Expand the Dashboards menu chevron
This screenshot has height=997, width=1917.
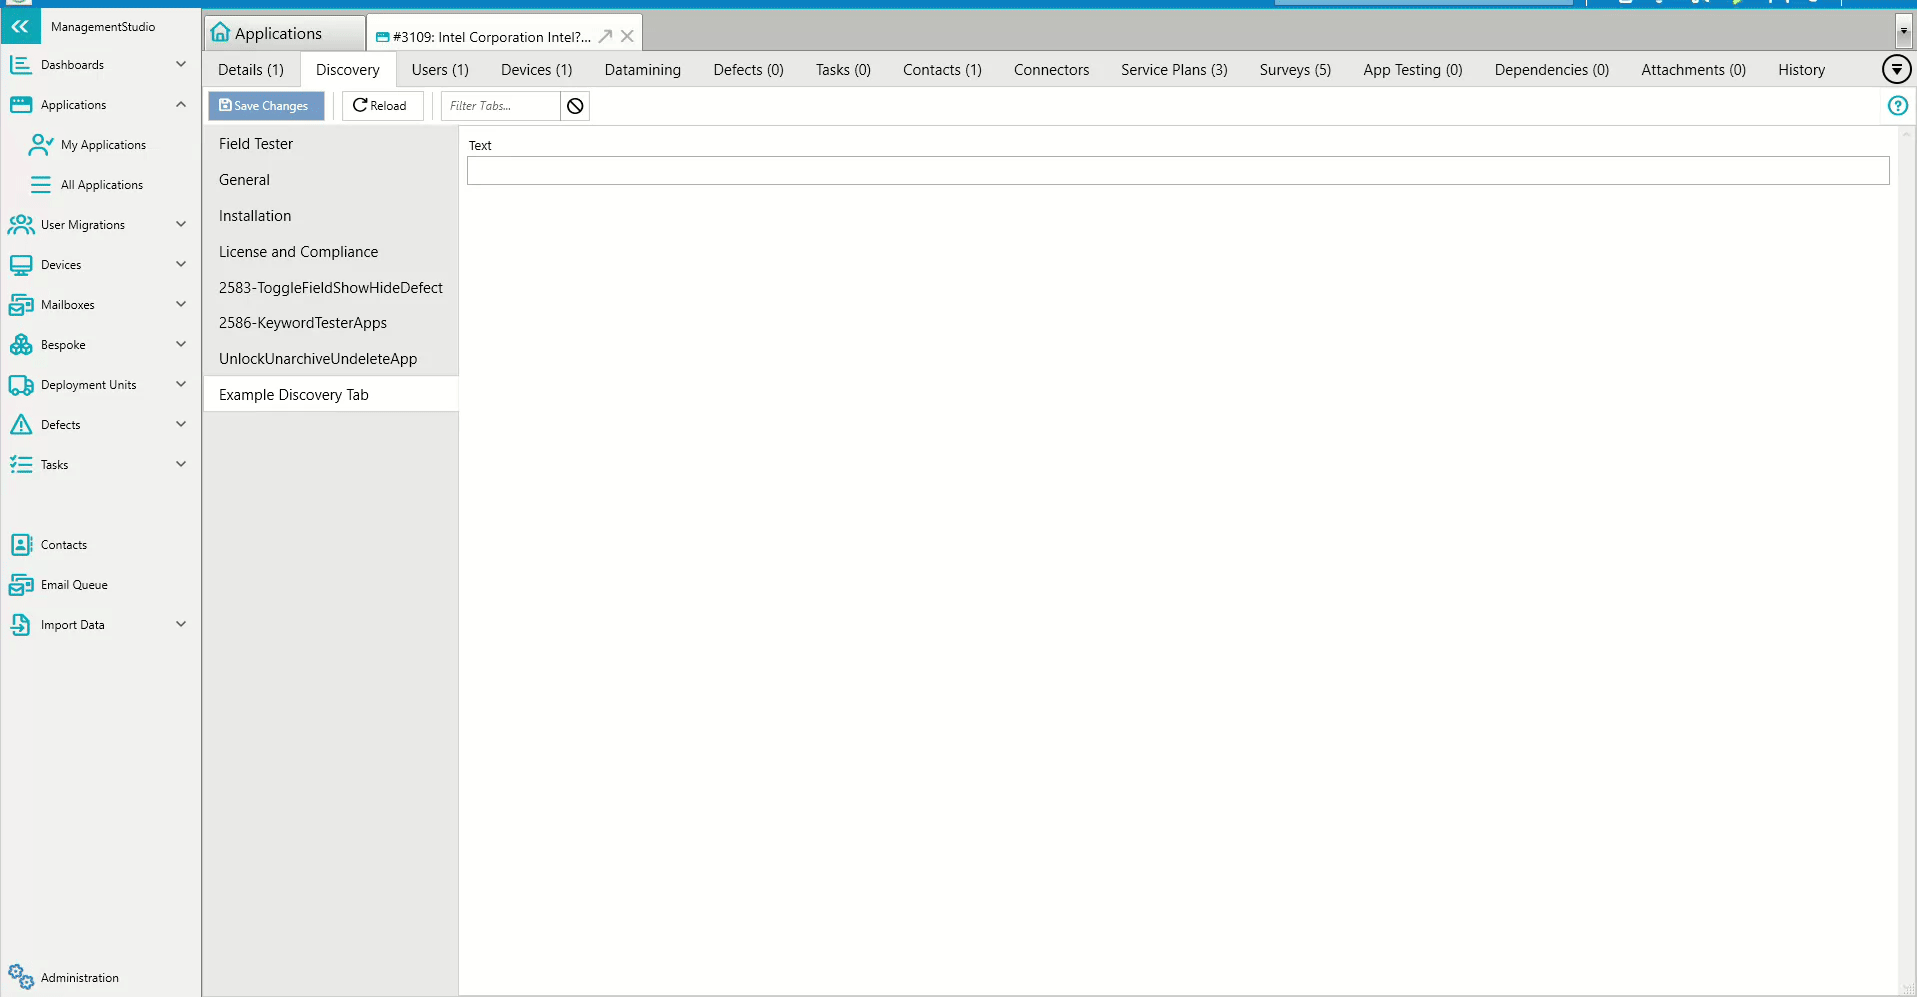coord(181,64)
